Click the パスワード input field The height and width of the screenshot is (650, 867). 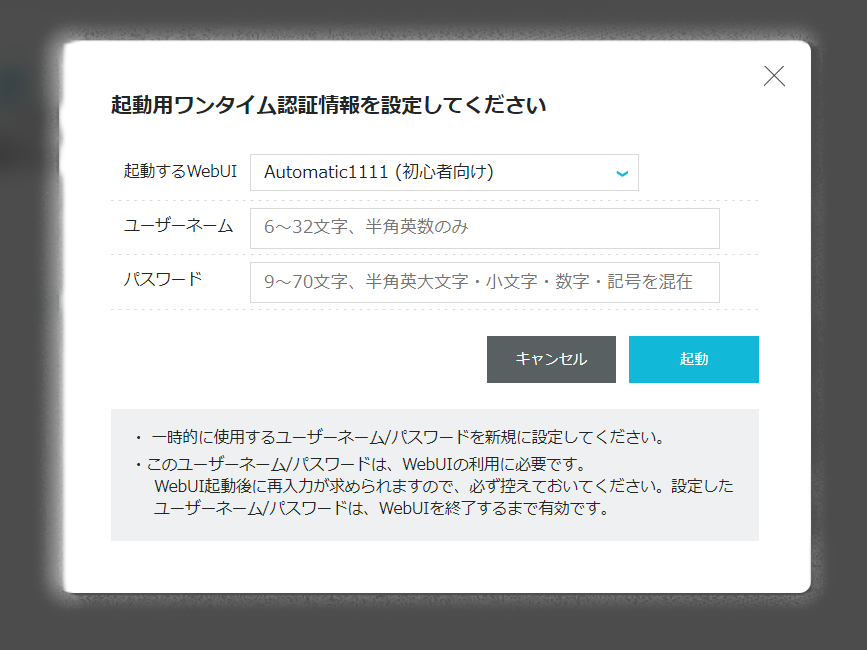coord(484,282)
